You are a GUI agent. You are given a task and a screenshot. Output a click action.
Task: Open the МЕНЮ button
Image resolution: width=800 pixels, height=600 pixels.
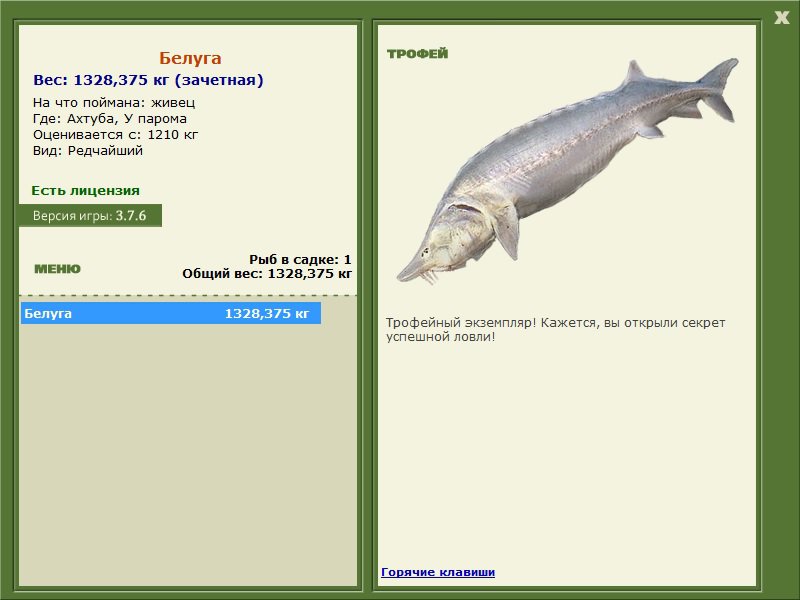coord(57,269)
